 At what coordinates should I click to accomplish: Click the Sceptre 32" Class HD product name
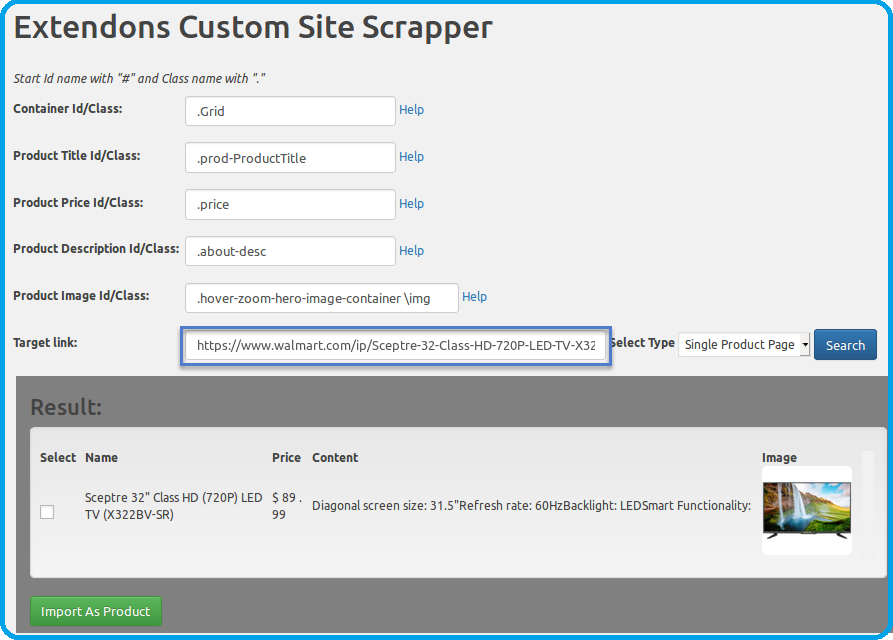tap(173, 506)
